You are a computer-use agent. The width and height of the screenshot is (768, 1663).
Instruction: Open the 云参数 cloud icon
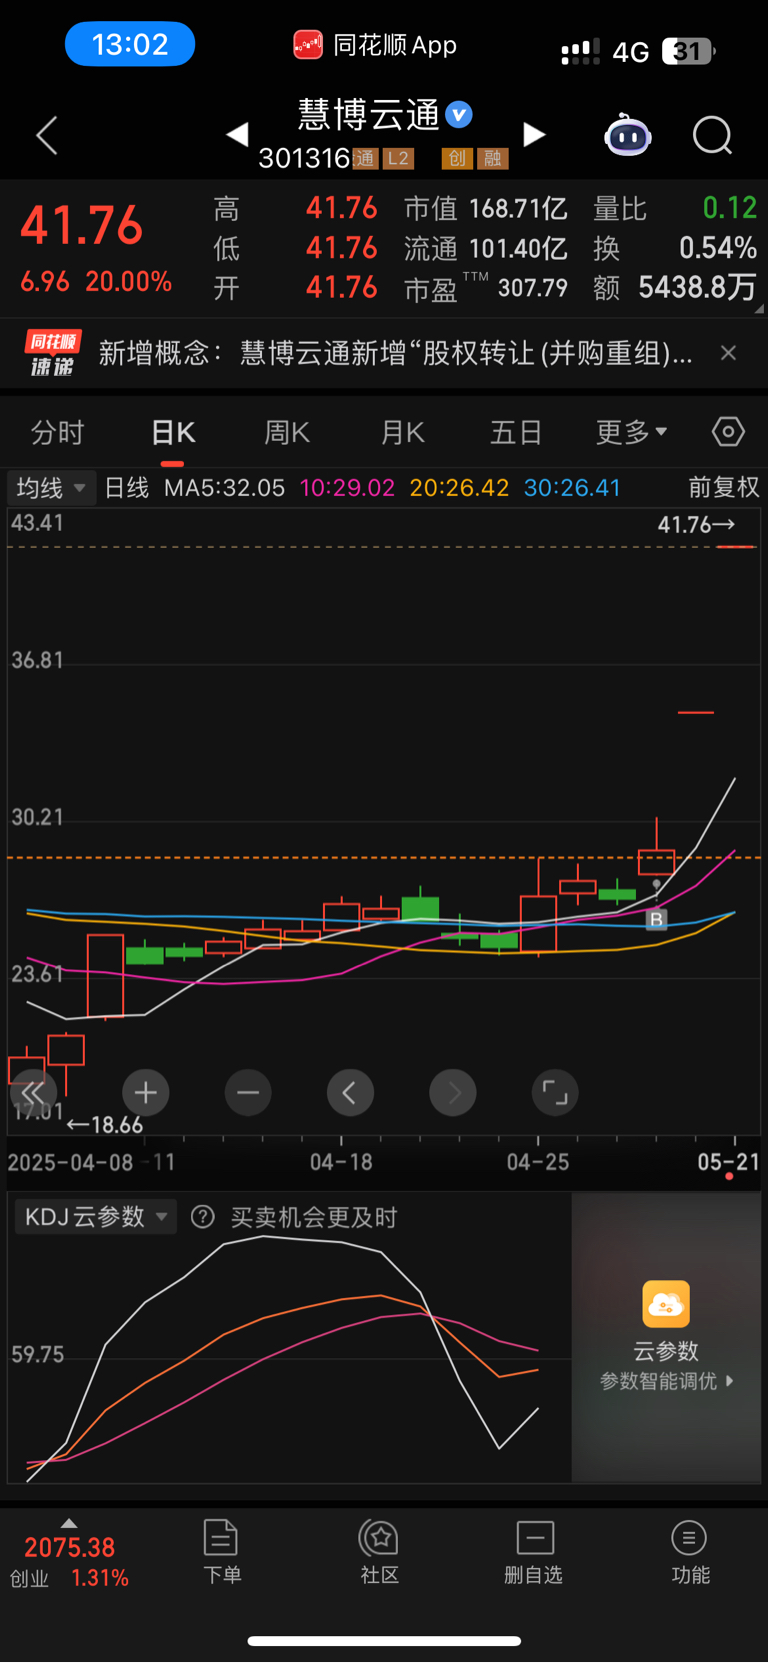666,1304
